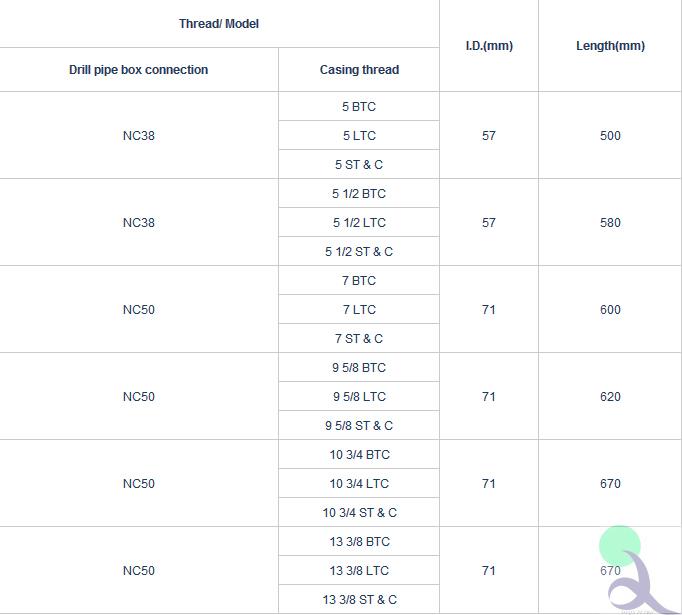This screenshot has width=682, height=615.
Task: Click the 10 3/4 BTC cell
Action: point(359,455)
